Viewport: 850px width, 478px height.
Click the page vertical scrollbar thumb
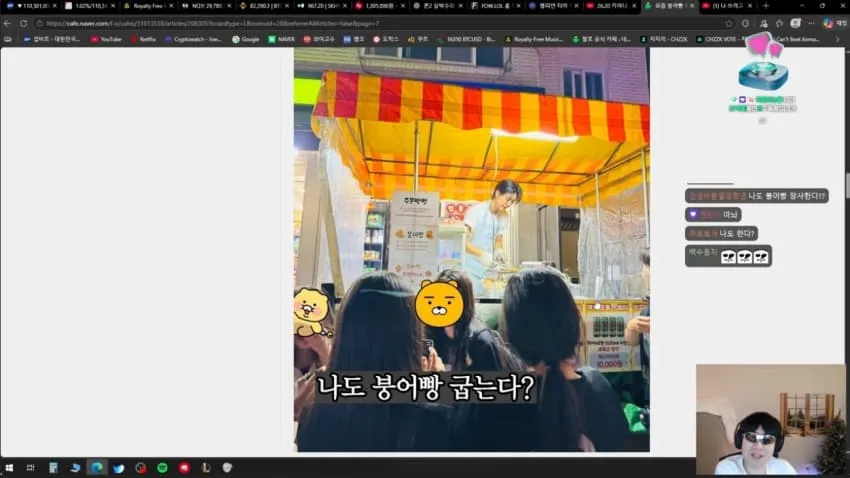coord(847,186)
